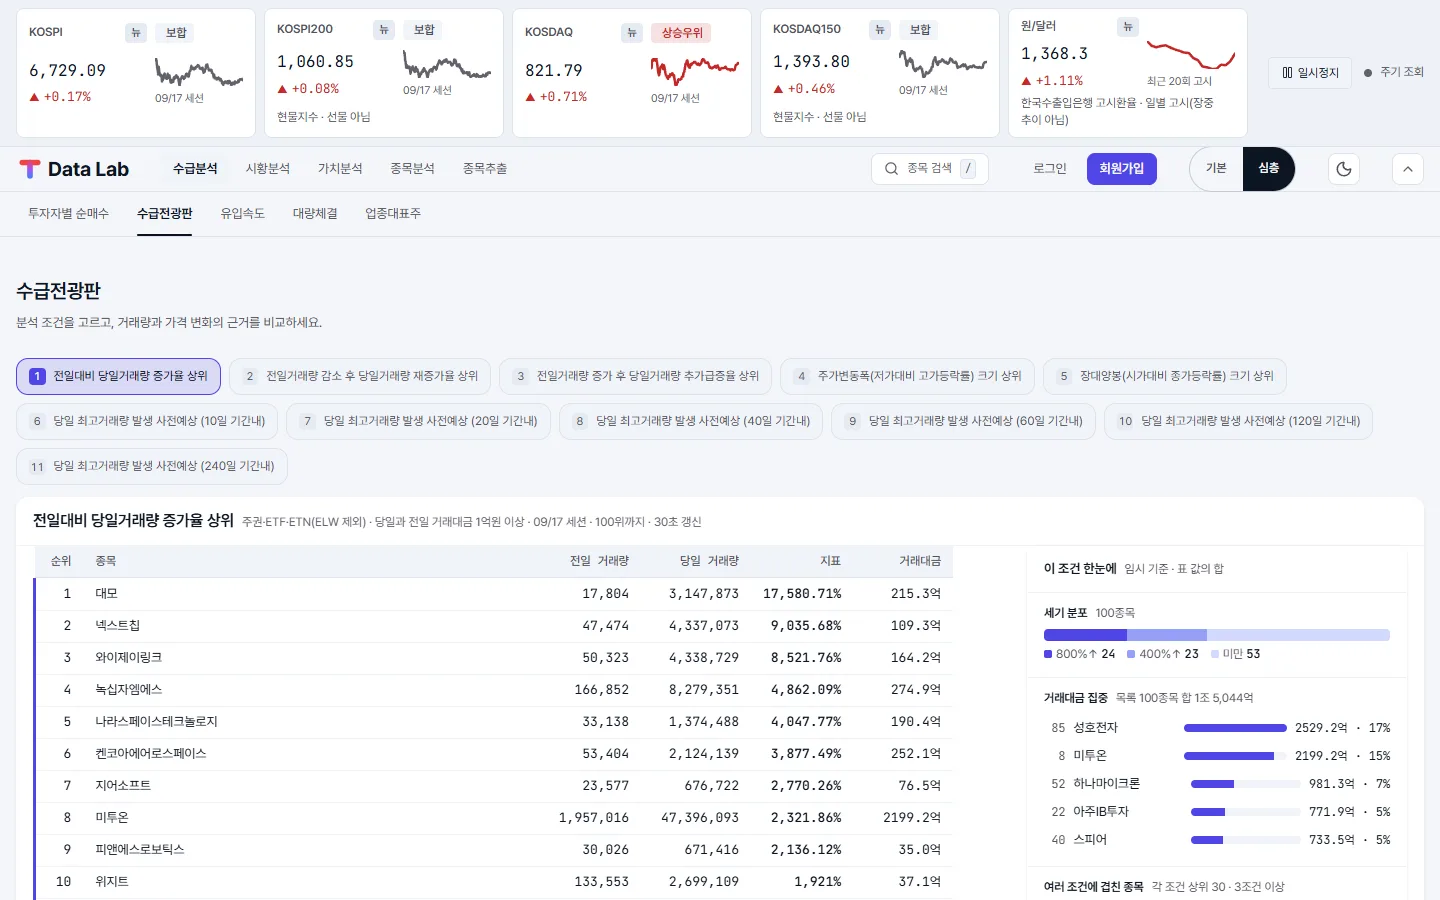Sort by the 지표 column header
This screenshot has width=1440, height=900.
coord(830,561)
